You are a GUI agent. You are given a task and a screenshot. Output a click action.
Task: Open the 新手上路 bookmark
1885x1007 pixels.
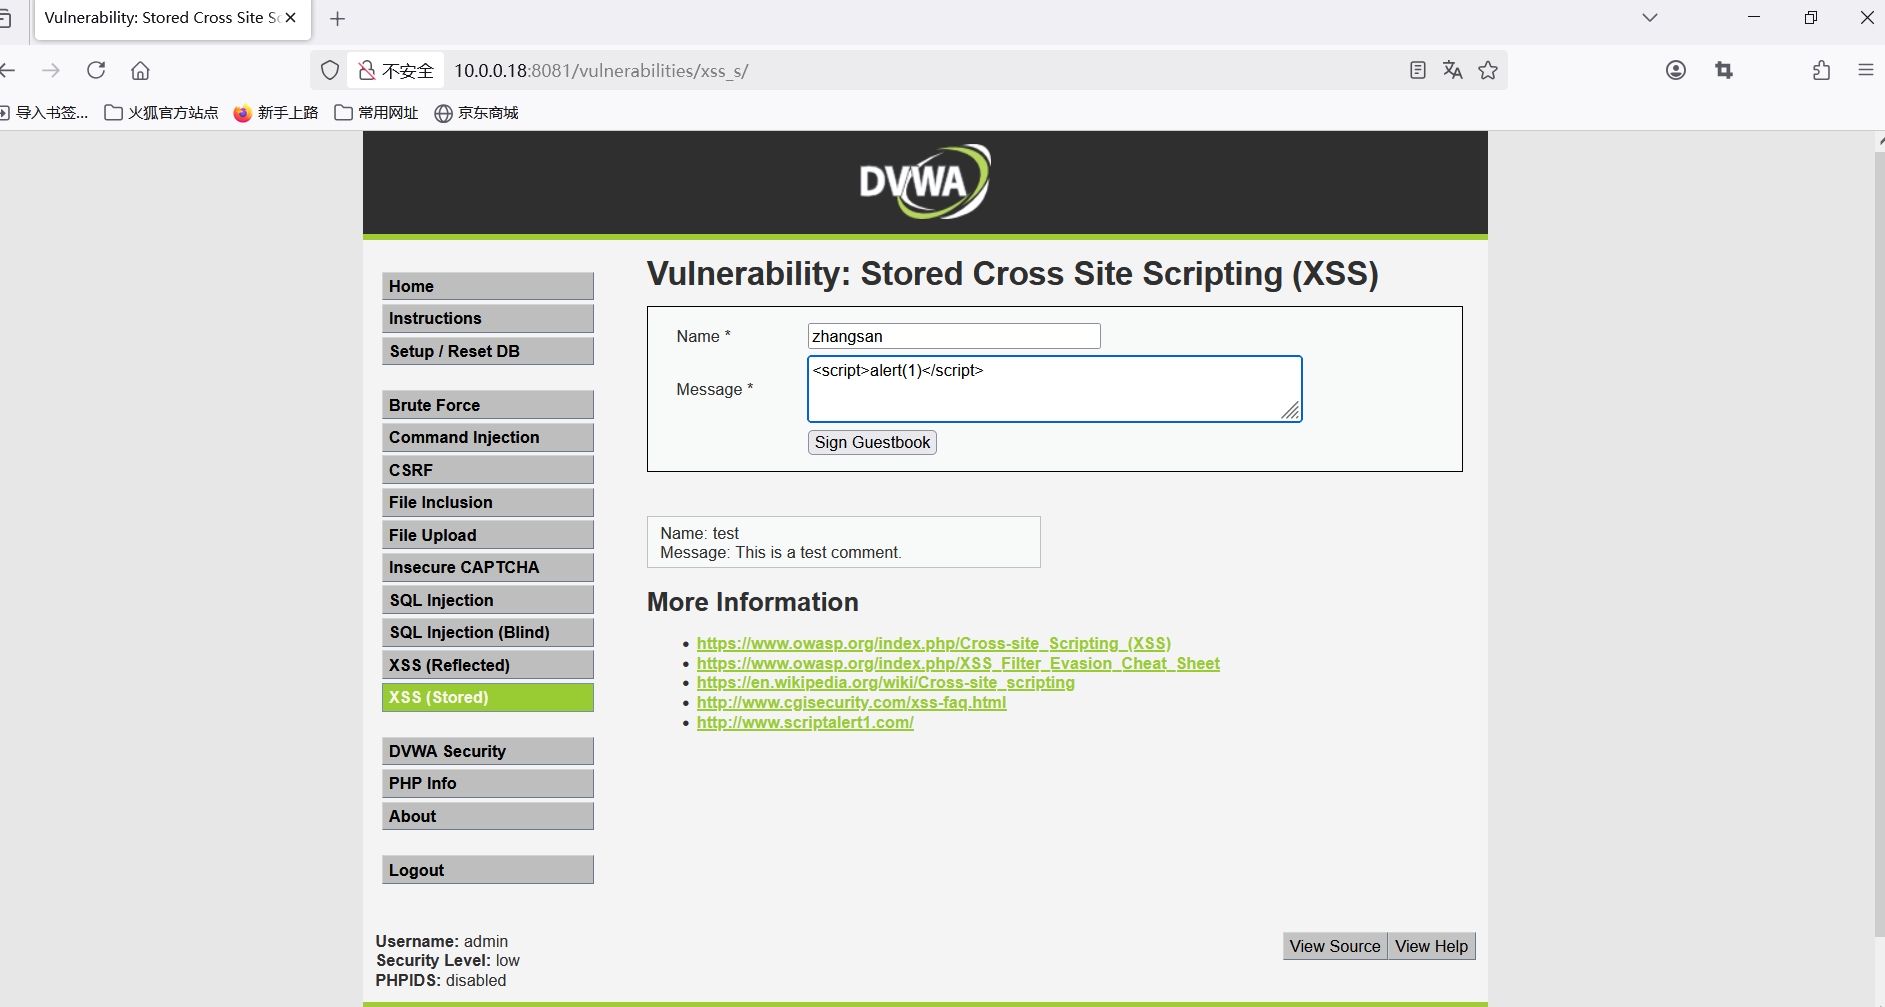(x=276, y=112)
